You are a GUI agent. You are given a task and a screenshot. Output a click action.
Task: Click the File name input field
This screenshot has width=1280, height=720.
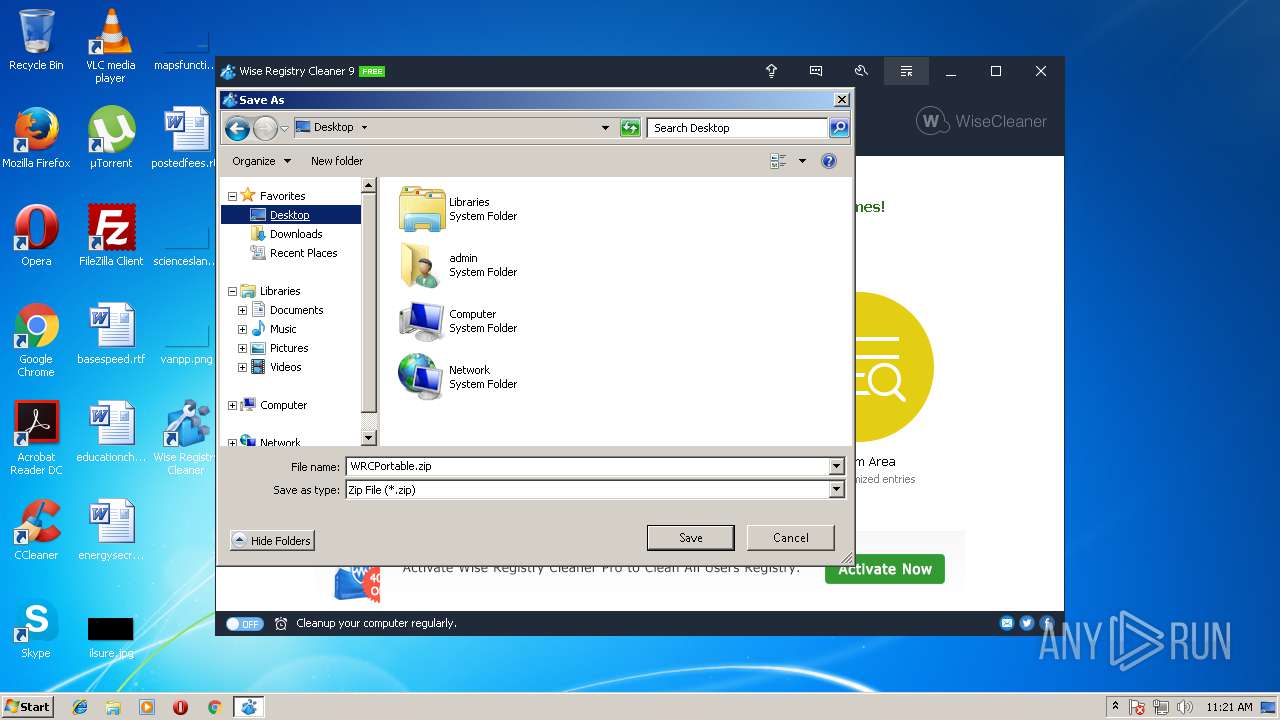point(587,466)
